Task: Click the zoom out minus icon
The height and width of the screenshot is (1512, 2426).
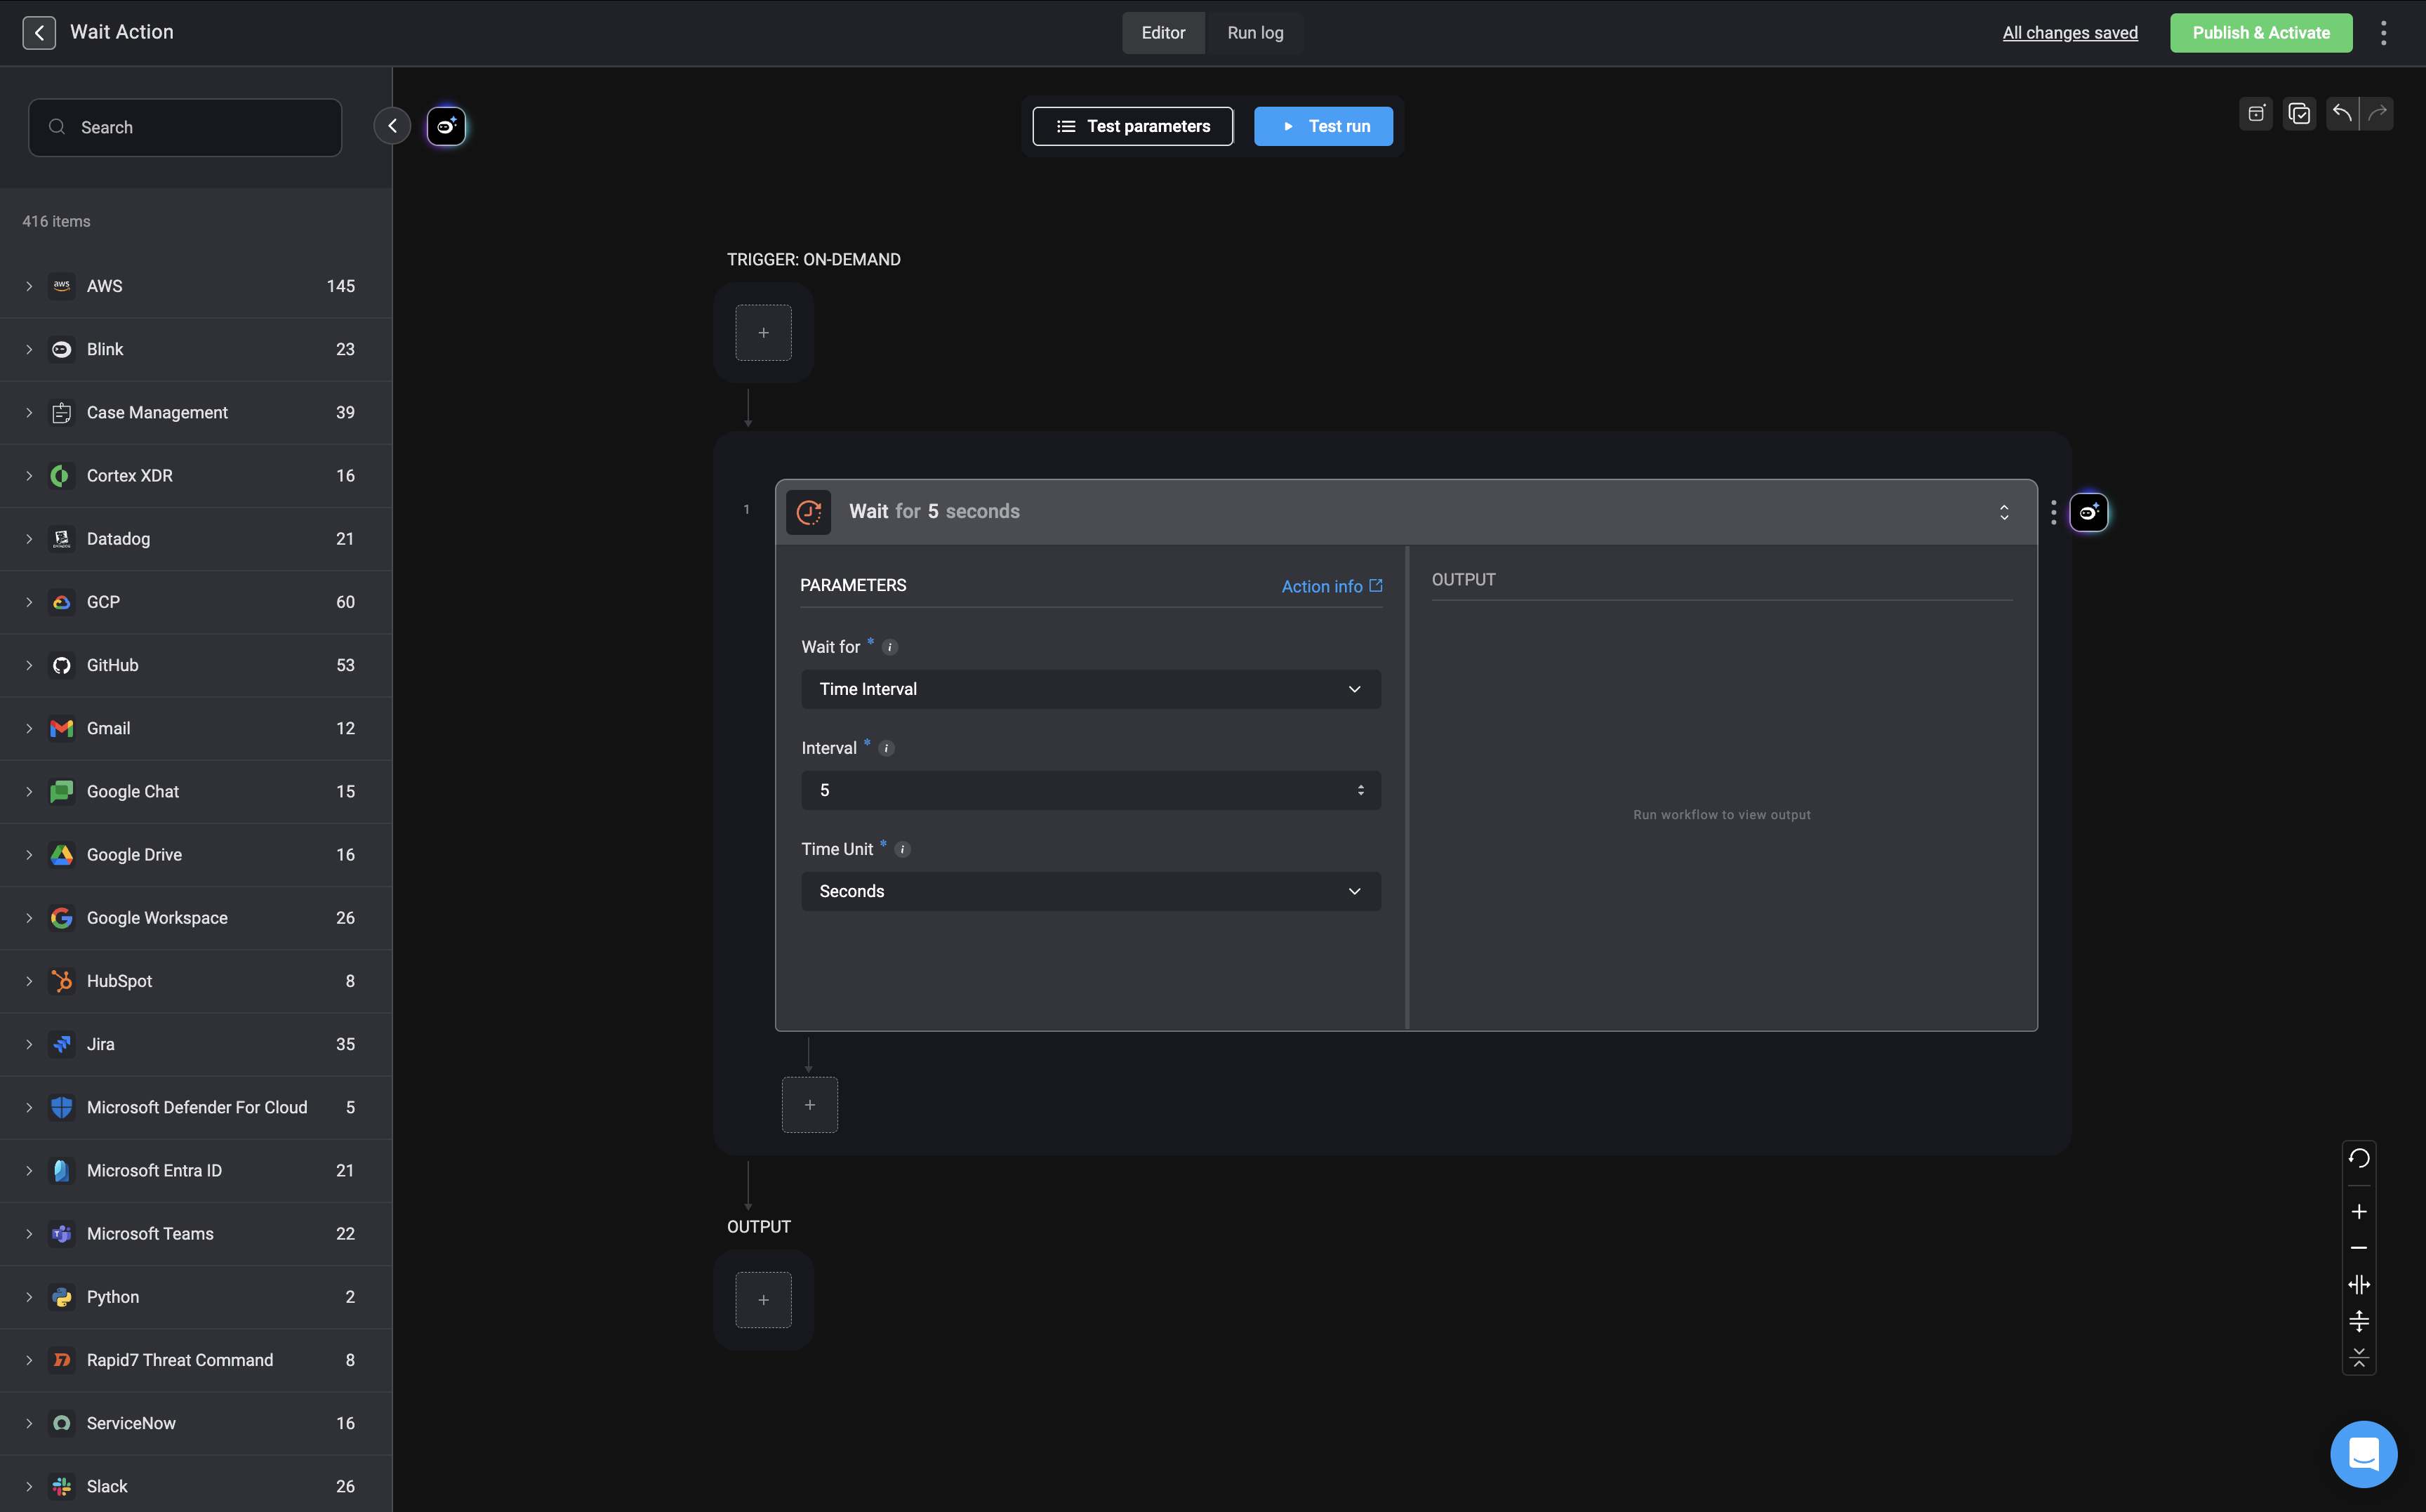Action: [x=2359, y=1248]
